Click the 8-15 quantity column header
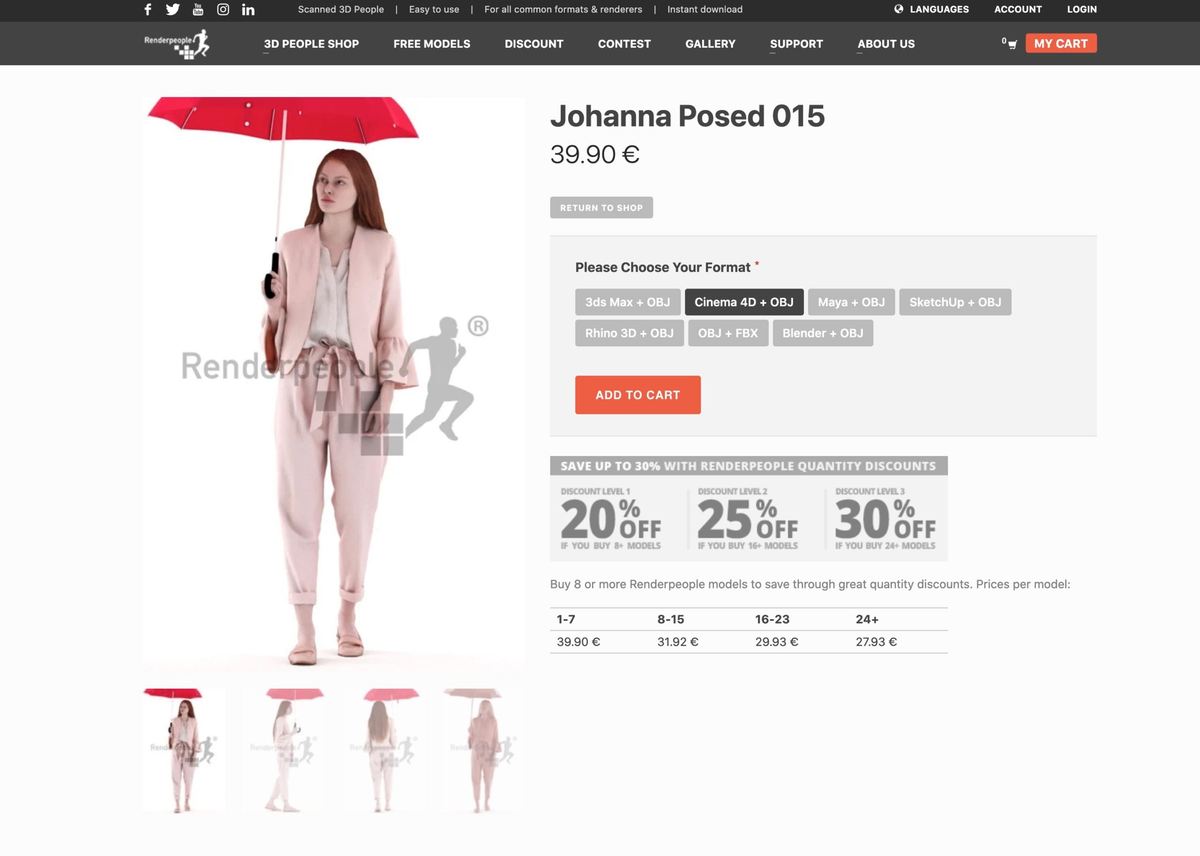 [671, 619]
